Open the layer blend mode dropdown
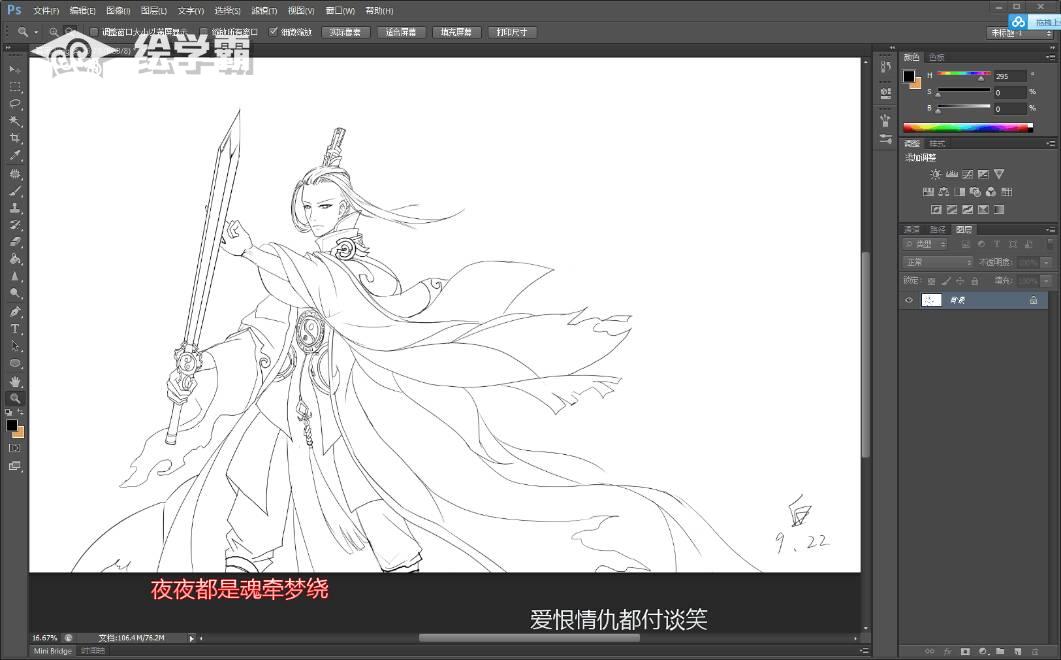This screenshot has height=660, width=1061. (x=938, y=262)
